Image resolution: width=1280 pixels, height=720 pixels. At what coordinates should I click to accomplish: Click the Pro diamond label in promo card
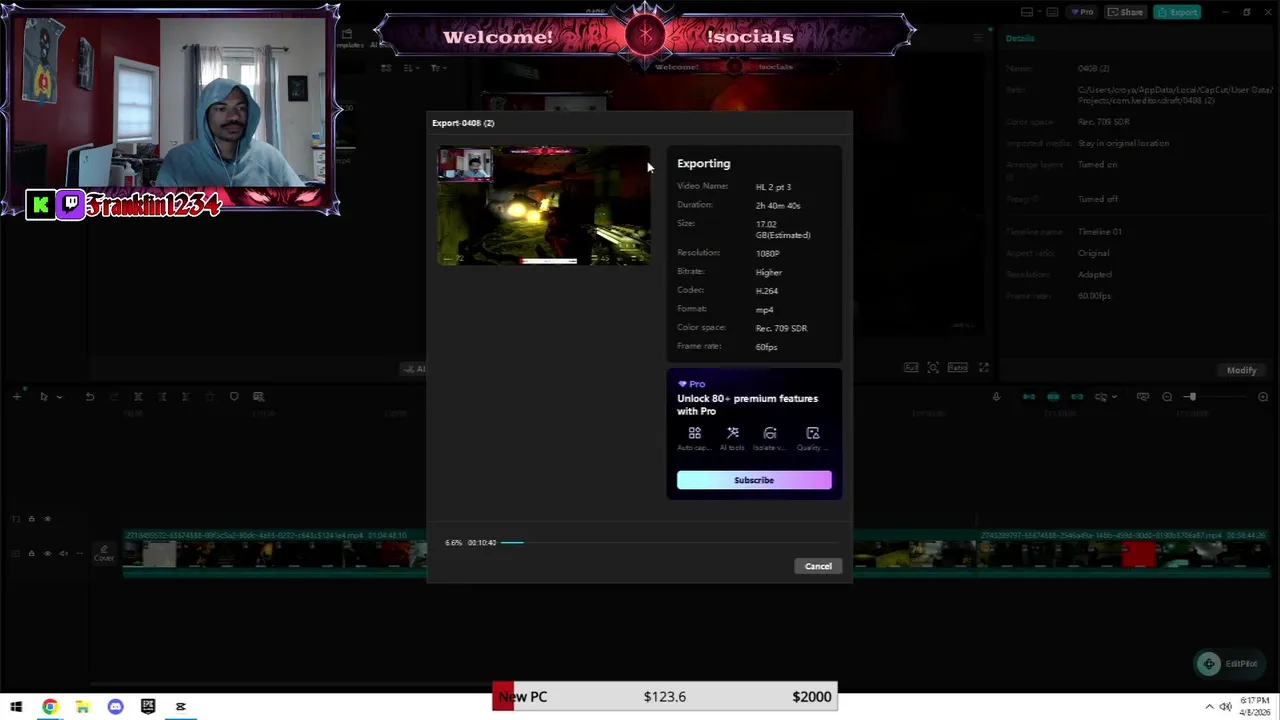(x=691, y=384)
